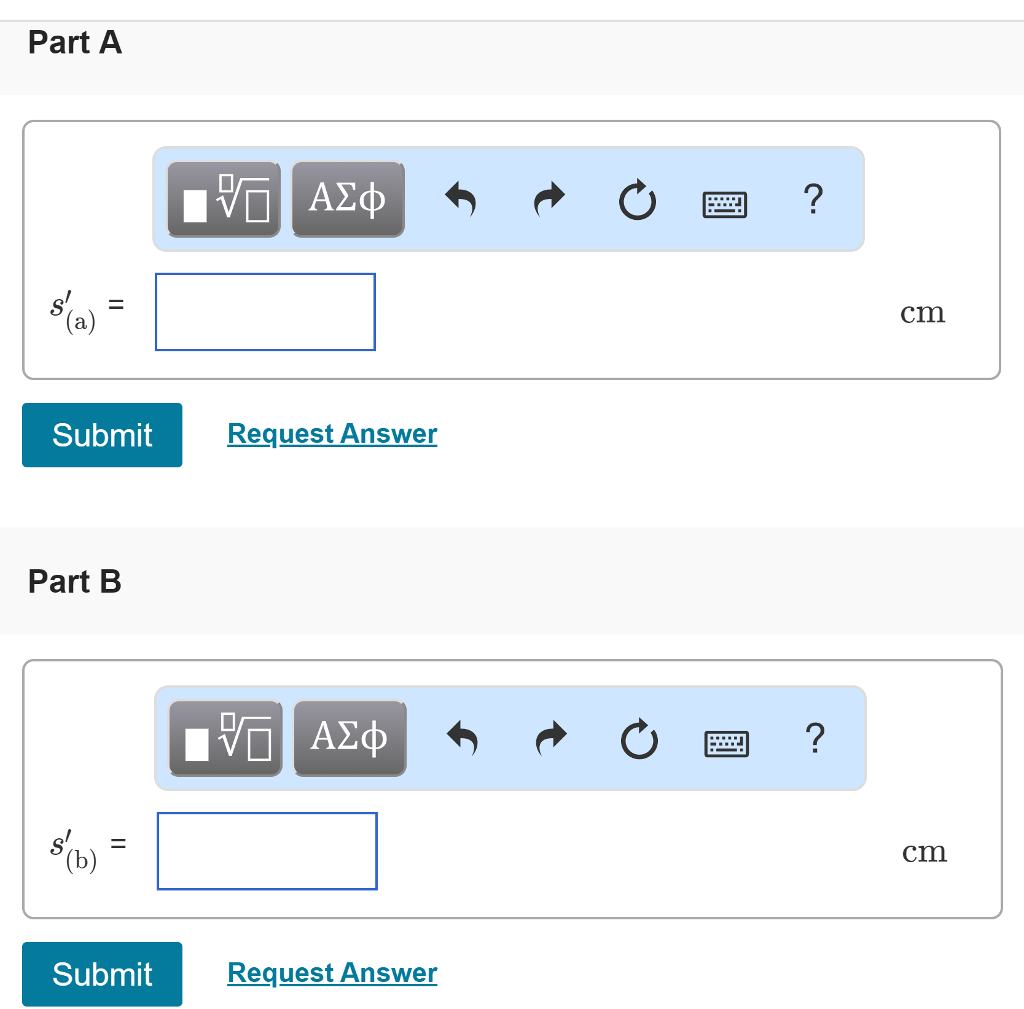Open math templates button in Part A
The image size is (1024, 1009).
(224, 200)
